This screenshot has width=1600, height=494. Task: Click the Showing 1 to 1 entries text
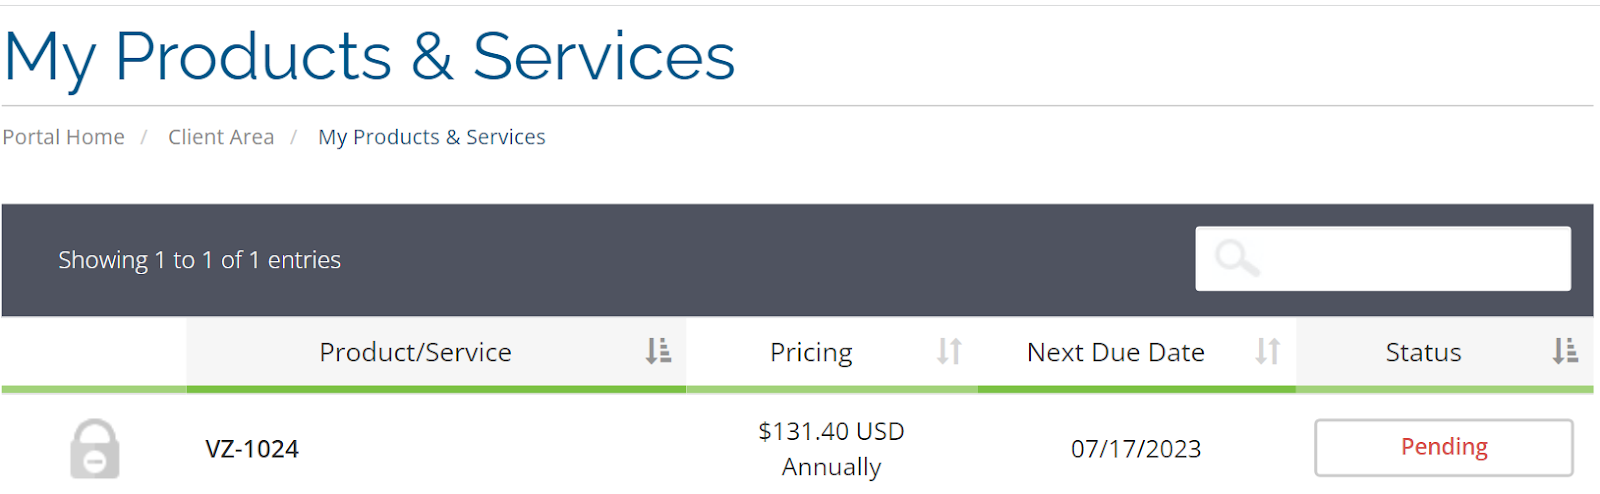(x=199, y=260)
